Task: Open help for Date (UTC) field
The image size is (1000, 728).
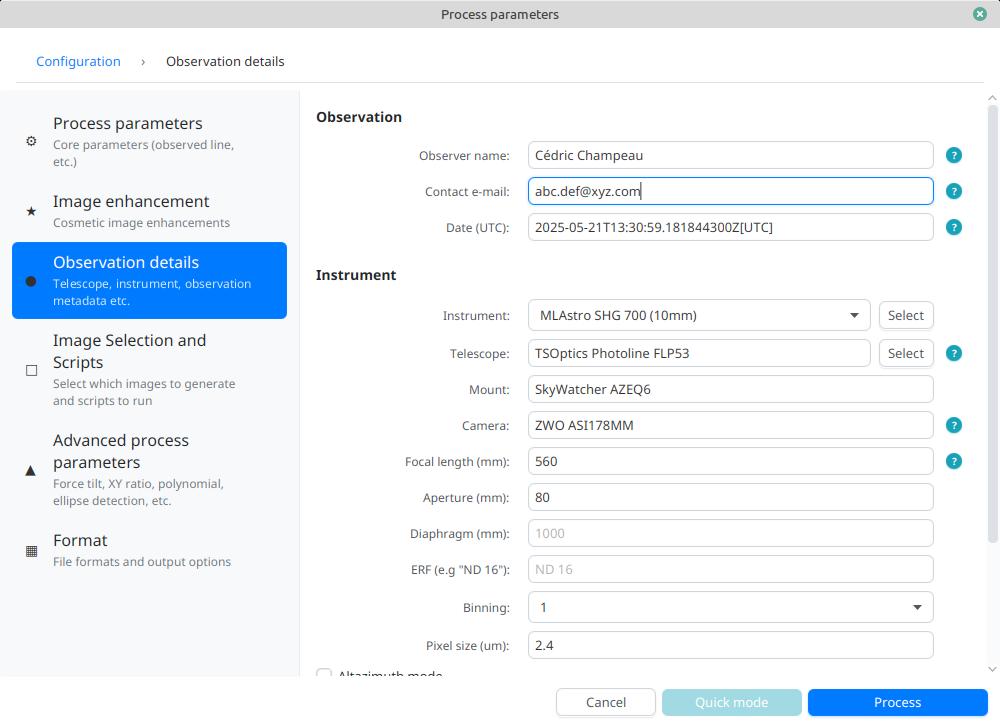Action: tap(954, 227)
